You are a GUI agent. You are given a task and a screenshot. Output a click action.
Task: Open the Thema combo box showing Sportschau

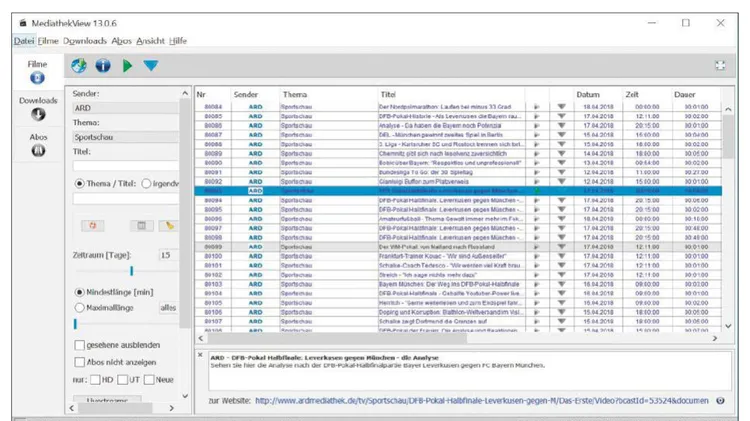click(x=125, y=137)
